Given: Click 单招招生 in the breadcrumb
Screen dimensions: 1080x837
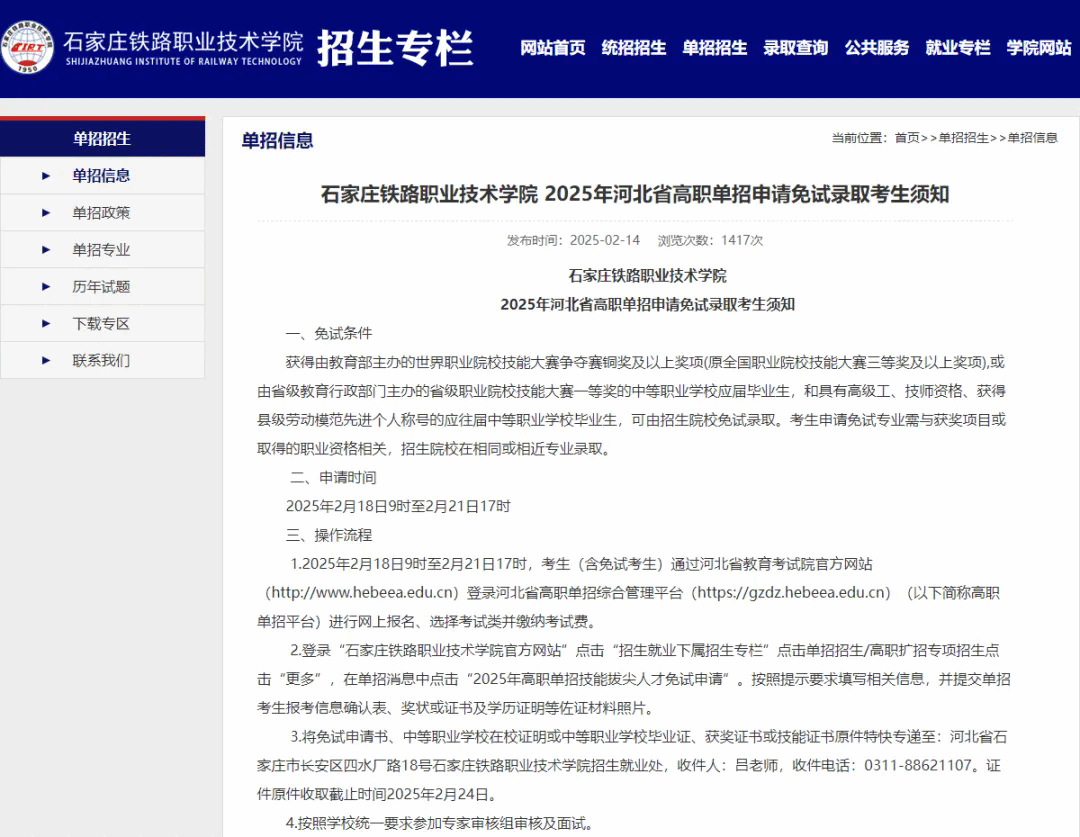Looking at the screenshot, I should tap(964, 138).
